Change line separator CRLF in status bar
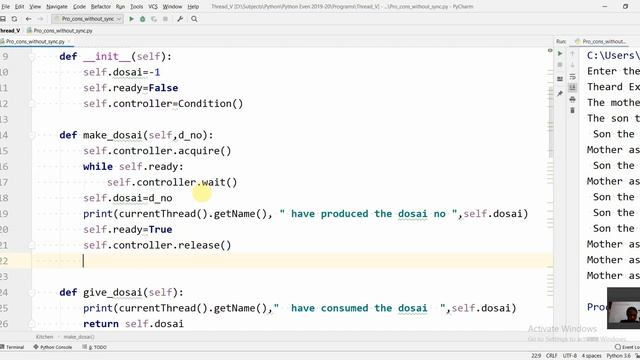Screen dimensions: 640x360 pyautogui.click(x=551, y=356)
